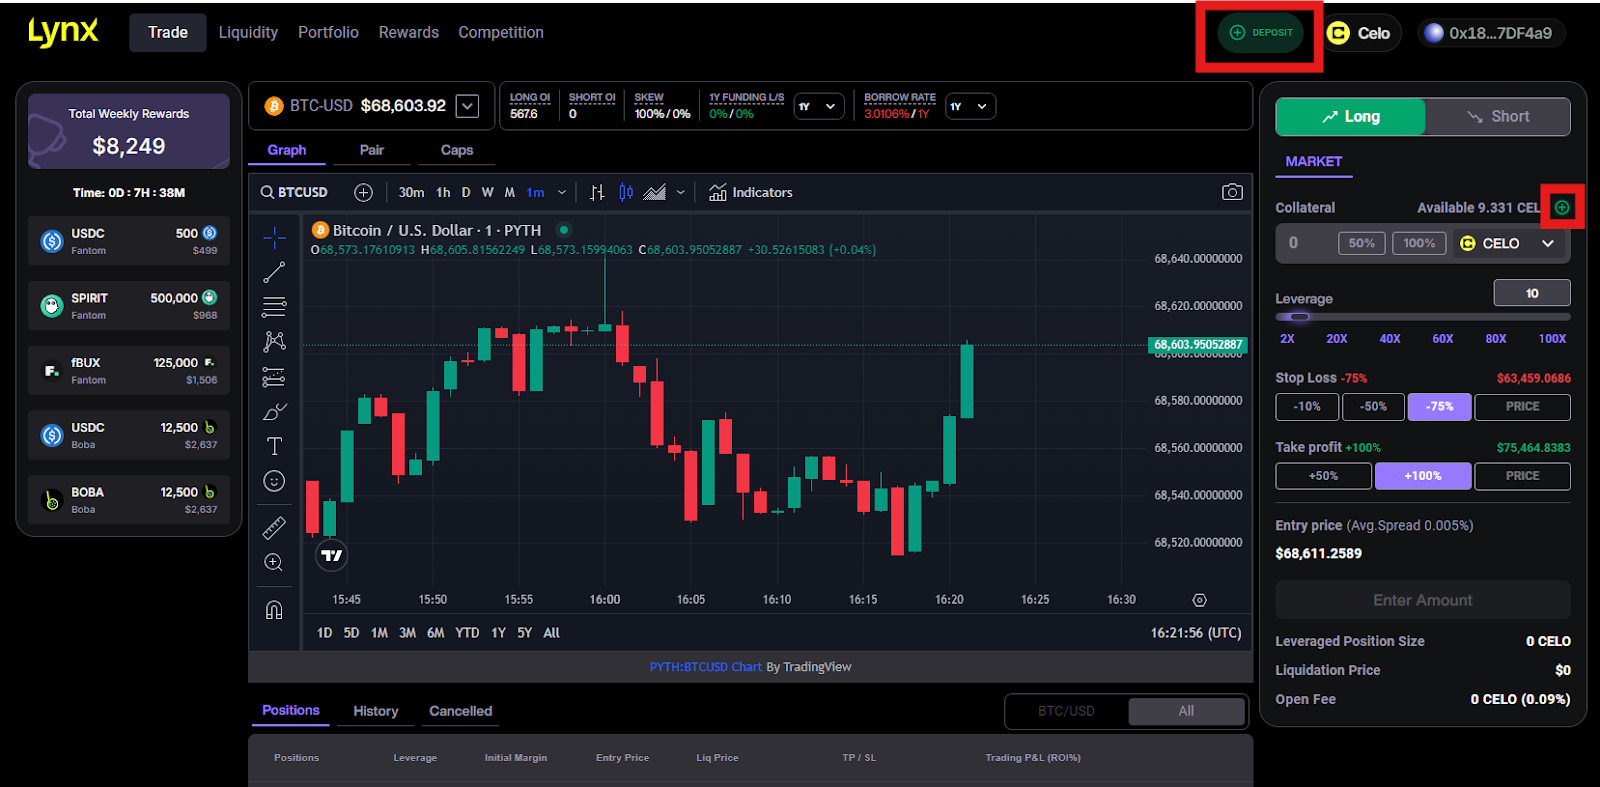Open the Fibonacci lines tool
The image size is (1600, 787).
point(274,306)
